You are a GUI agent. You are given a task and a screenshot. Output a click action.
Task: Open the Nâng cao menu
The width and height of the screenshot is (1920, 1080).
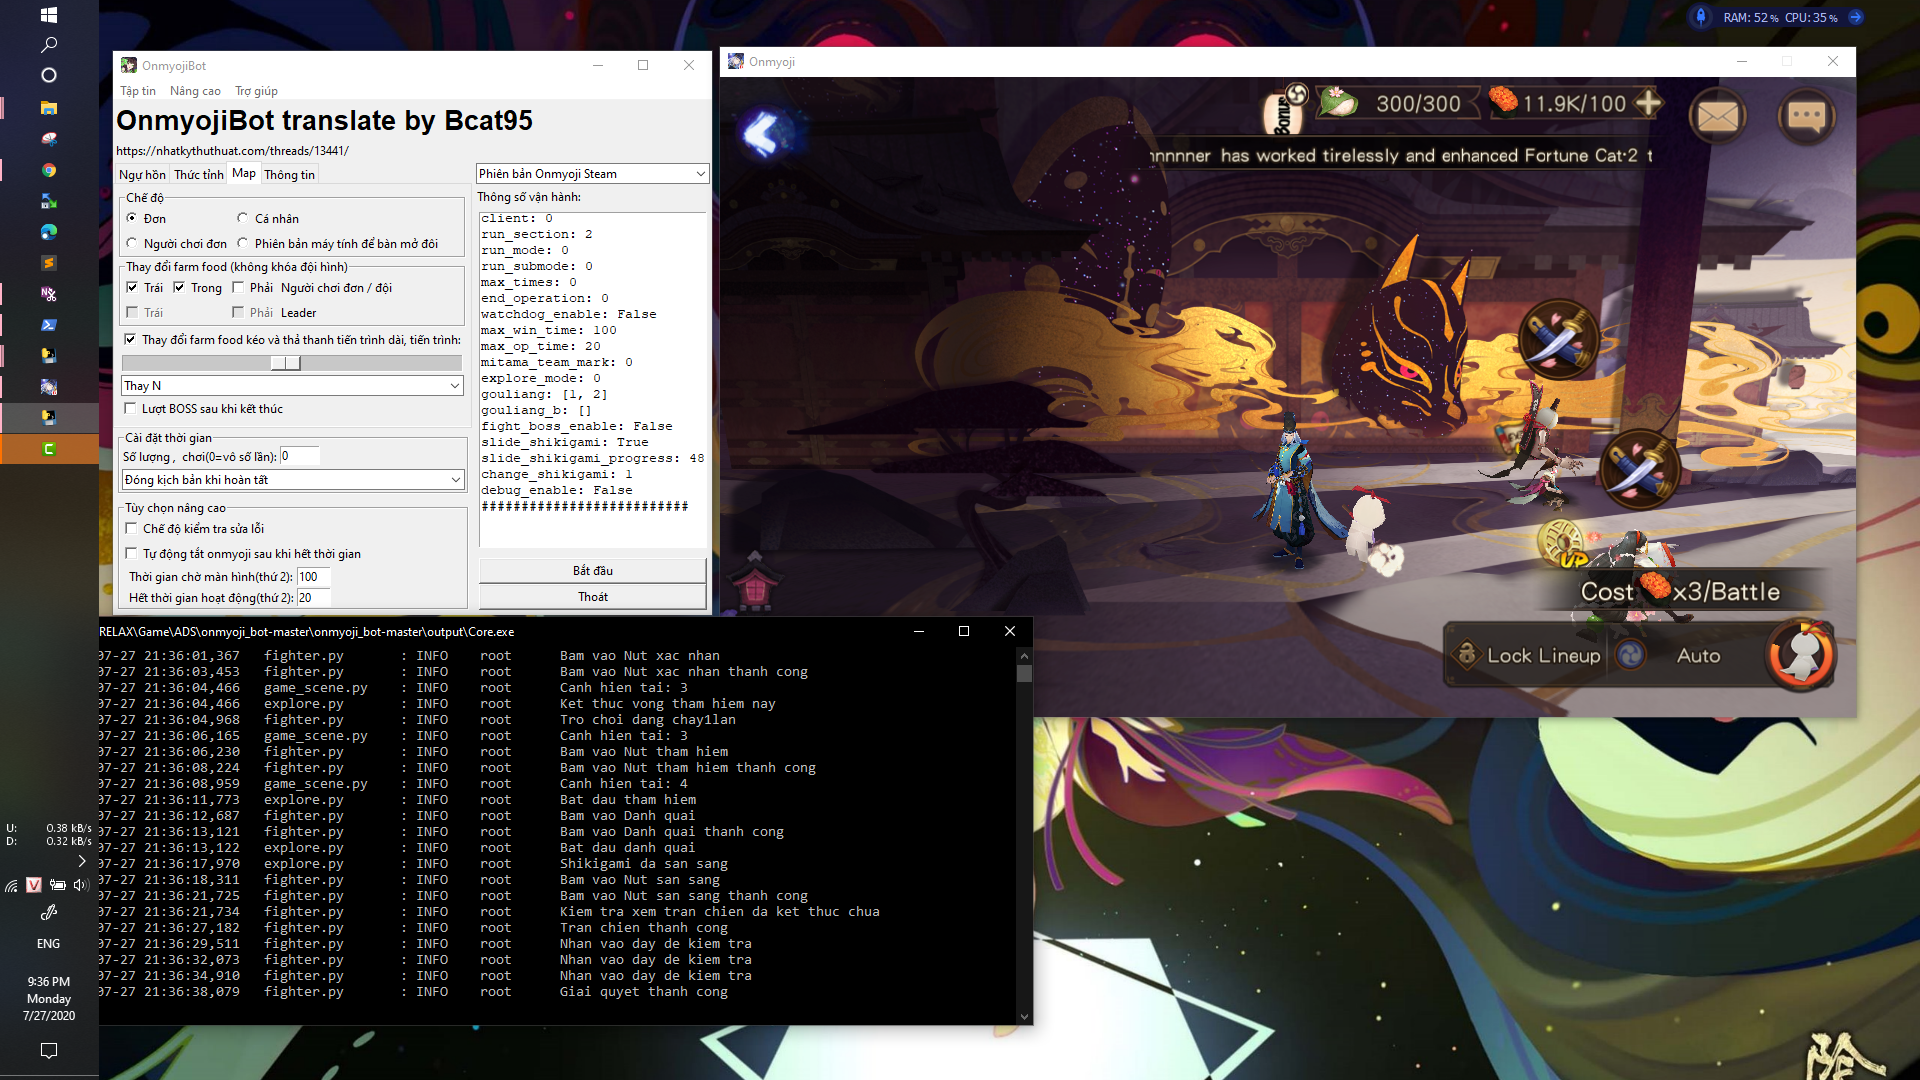[195, 91]
